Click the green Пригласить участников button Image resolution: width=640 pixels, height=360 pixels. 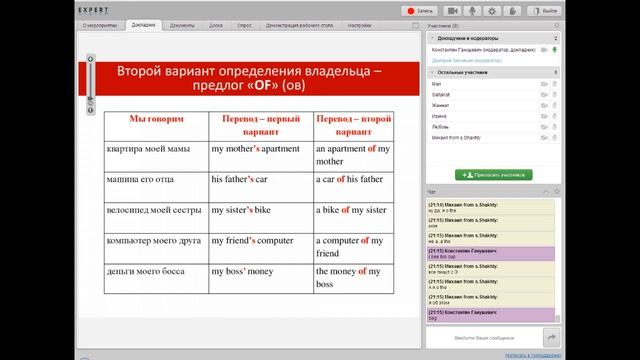pyautogui.click(x=493, y=175)
